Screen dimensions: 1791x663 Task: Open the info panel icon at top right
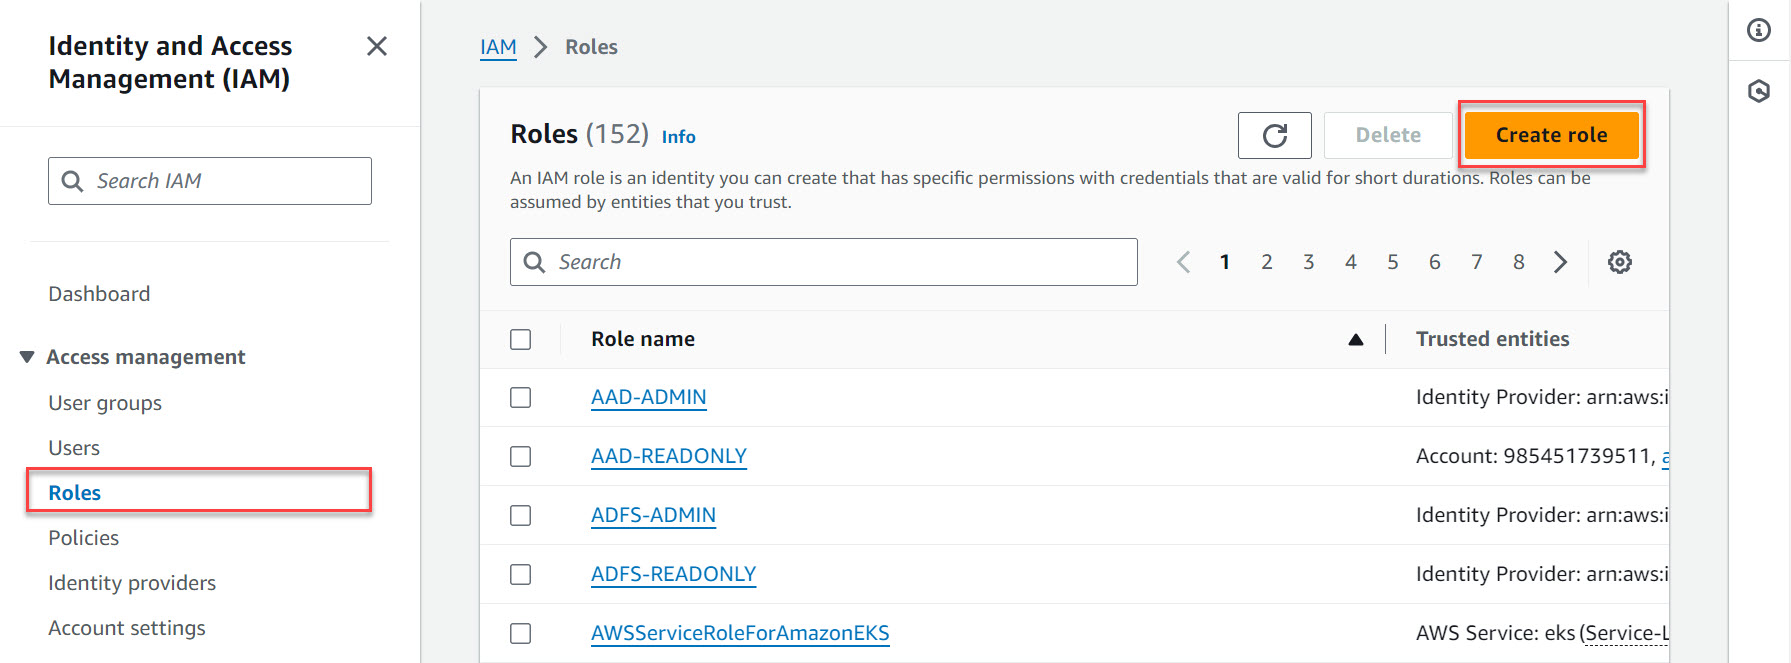[x=1758, y=30]
